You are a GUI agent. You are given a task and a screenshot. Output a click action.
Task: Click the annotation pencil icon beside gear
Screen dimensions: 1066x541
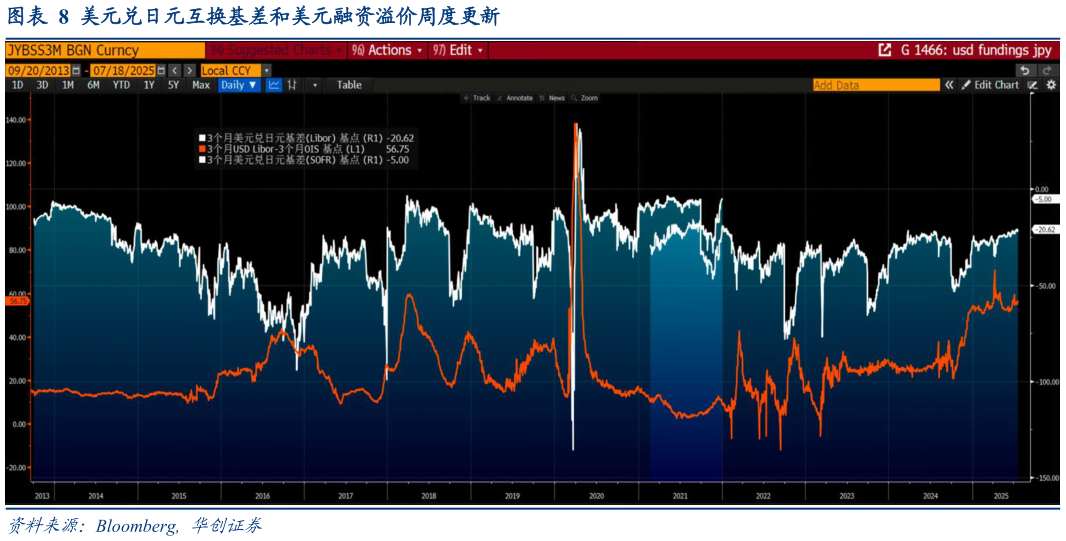(1034, 85)
